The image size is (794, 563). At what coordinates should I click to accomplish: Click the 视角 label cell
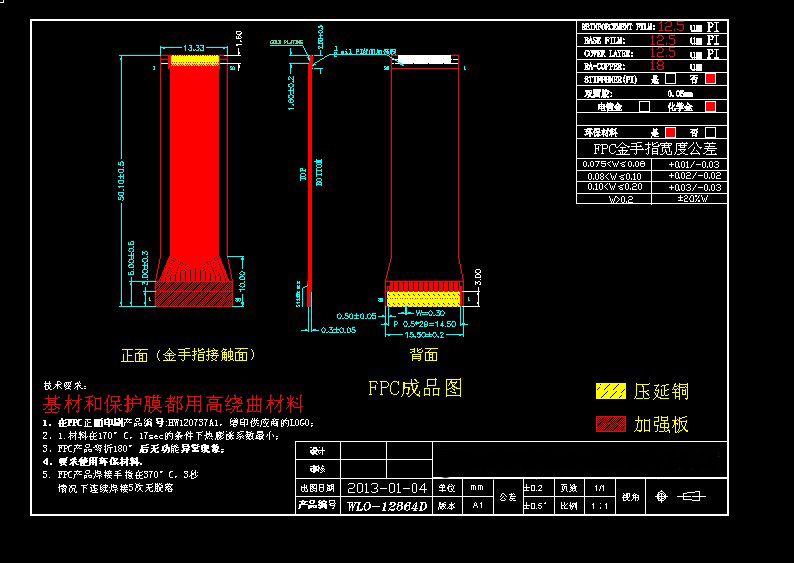coord(630,497)
